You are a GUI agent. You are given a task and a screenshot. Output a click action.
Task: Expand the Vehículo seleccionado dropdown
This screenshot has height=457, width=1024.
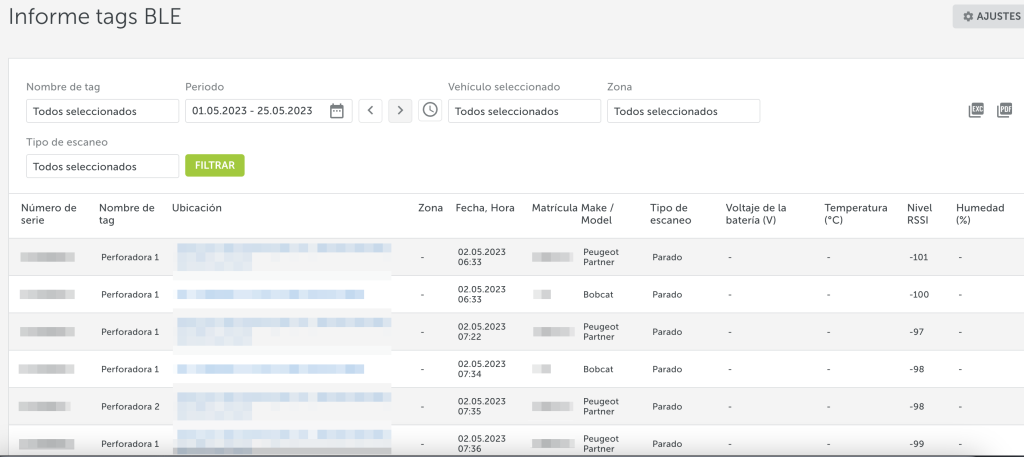[x=524, y=111]
